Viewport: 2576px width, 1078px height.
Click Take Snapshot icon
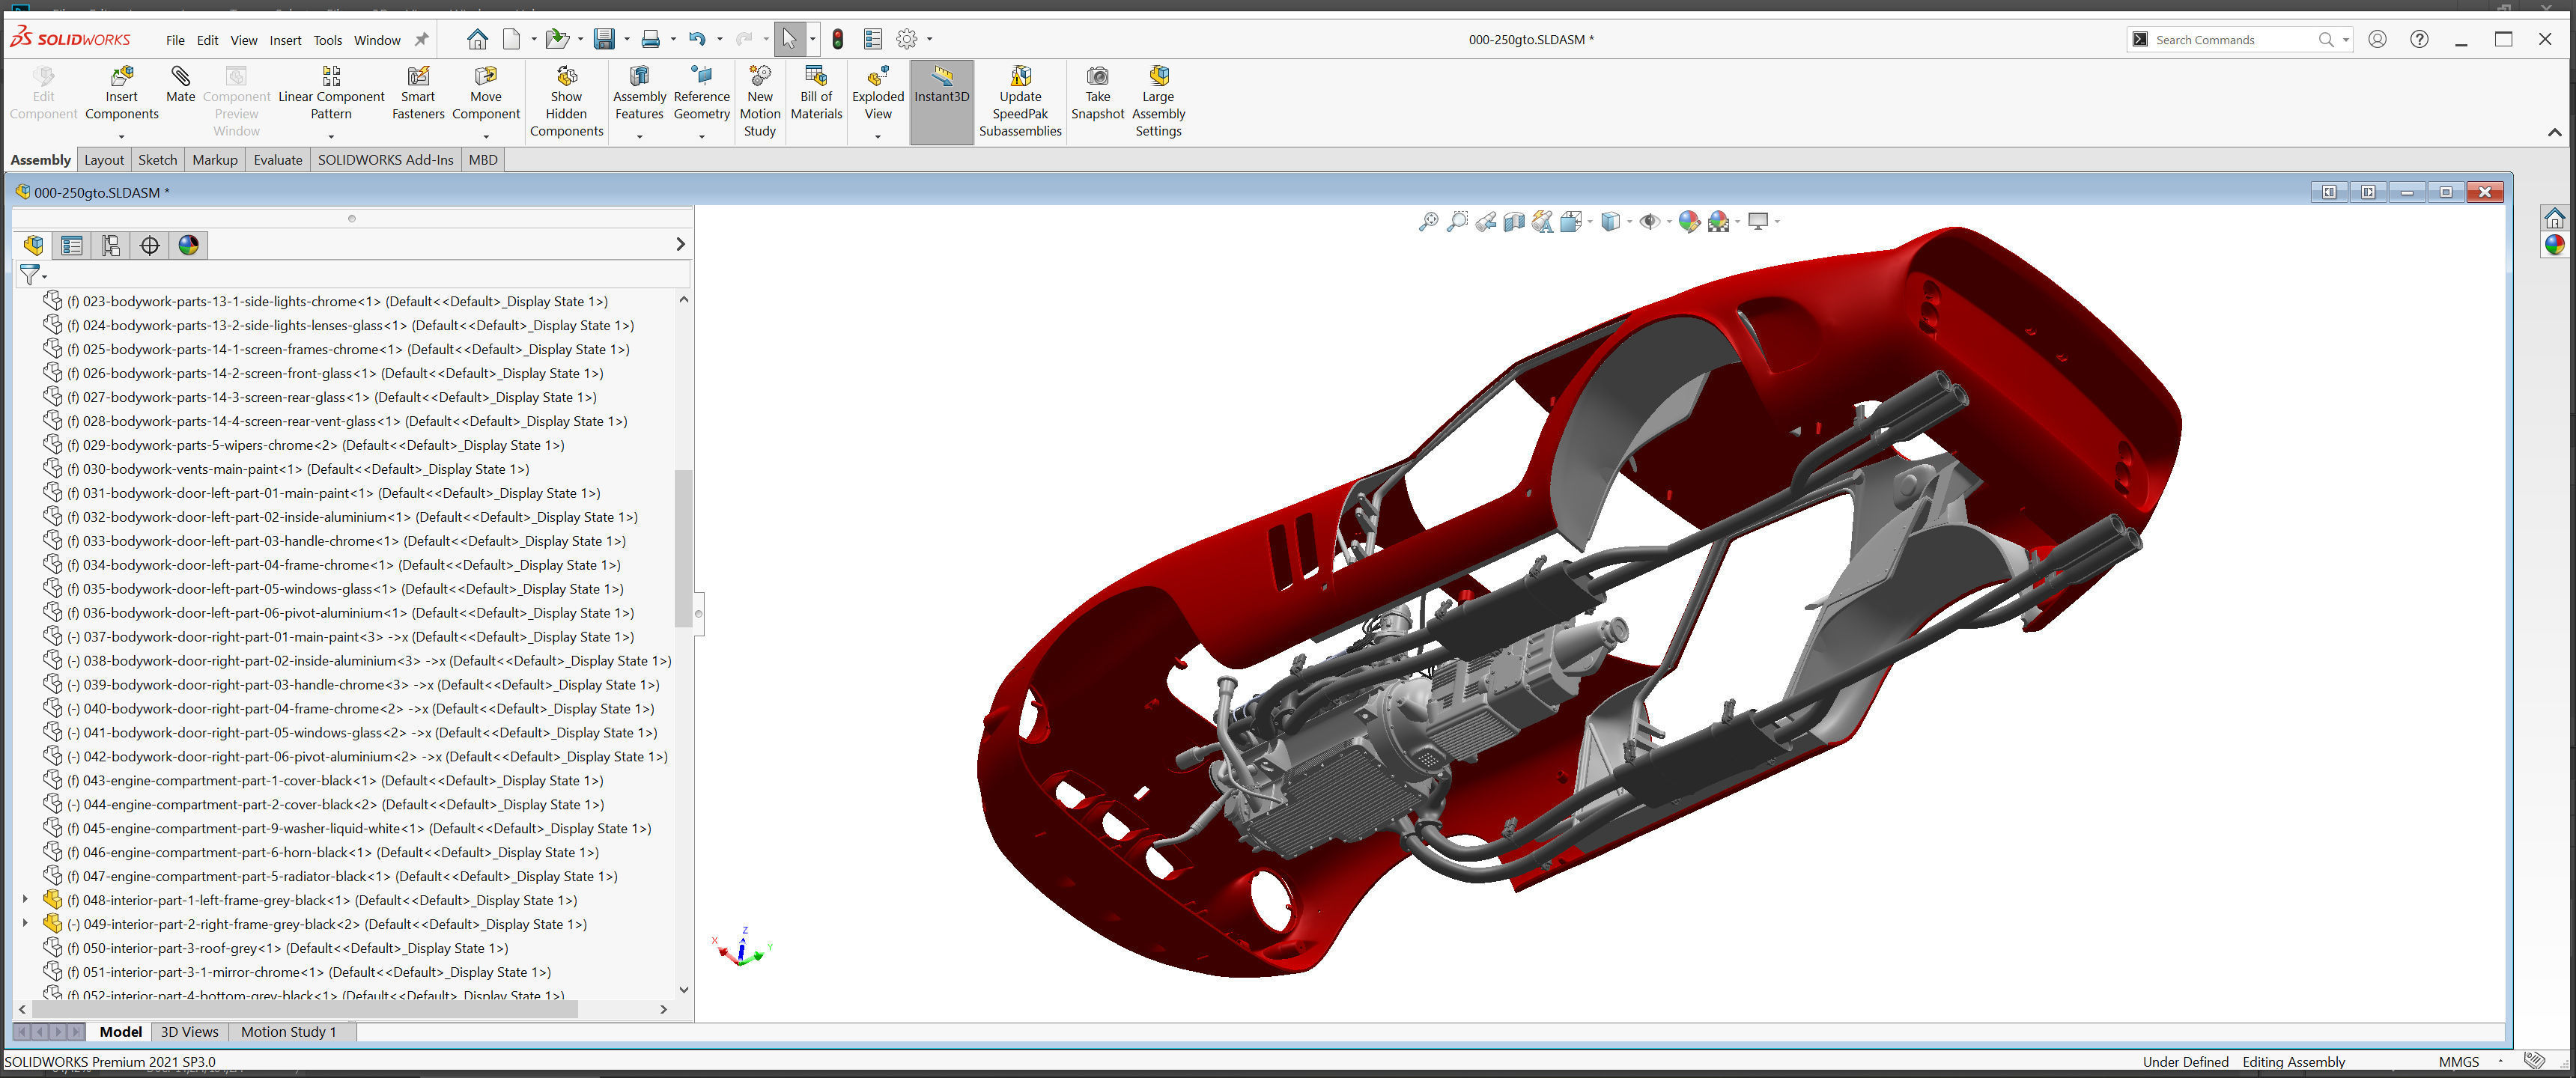pyautogui.click(x=1097, y=77)
